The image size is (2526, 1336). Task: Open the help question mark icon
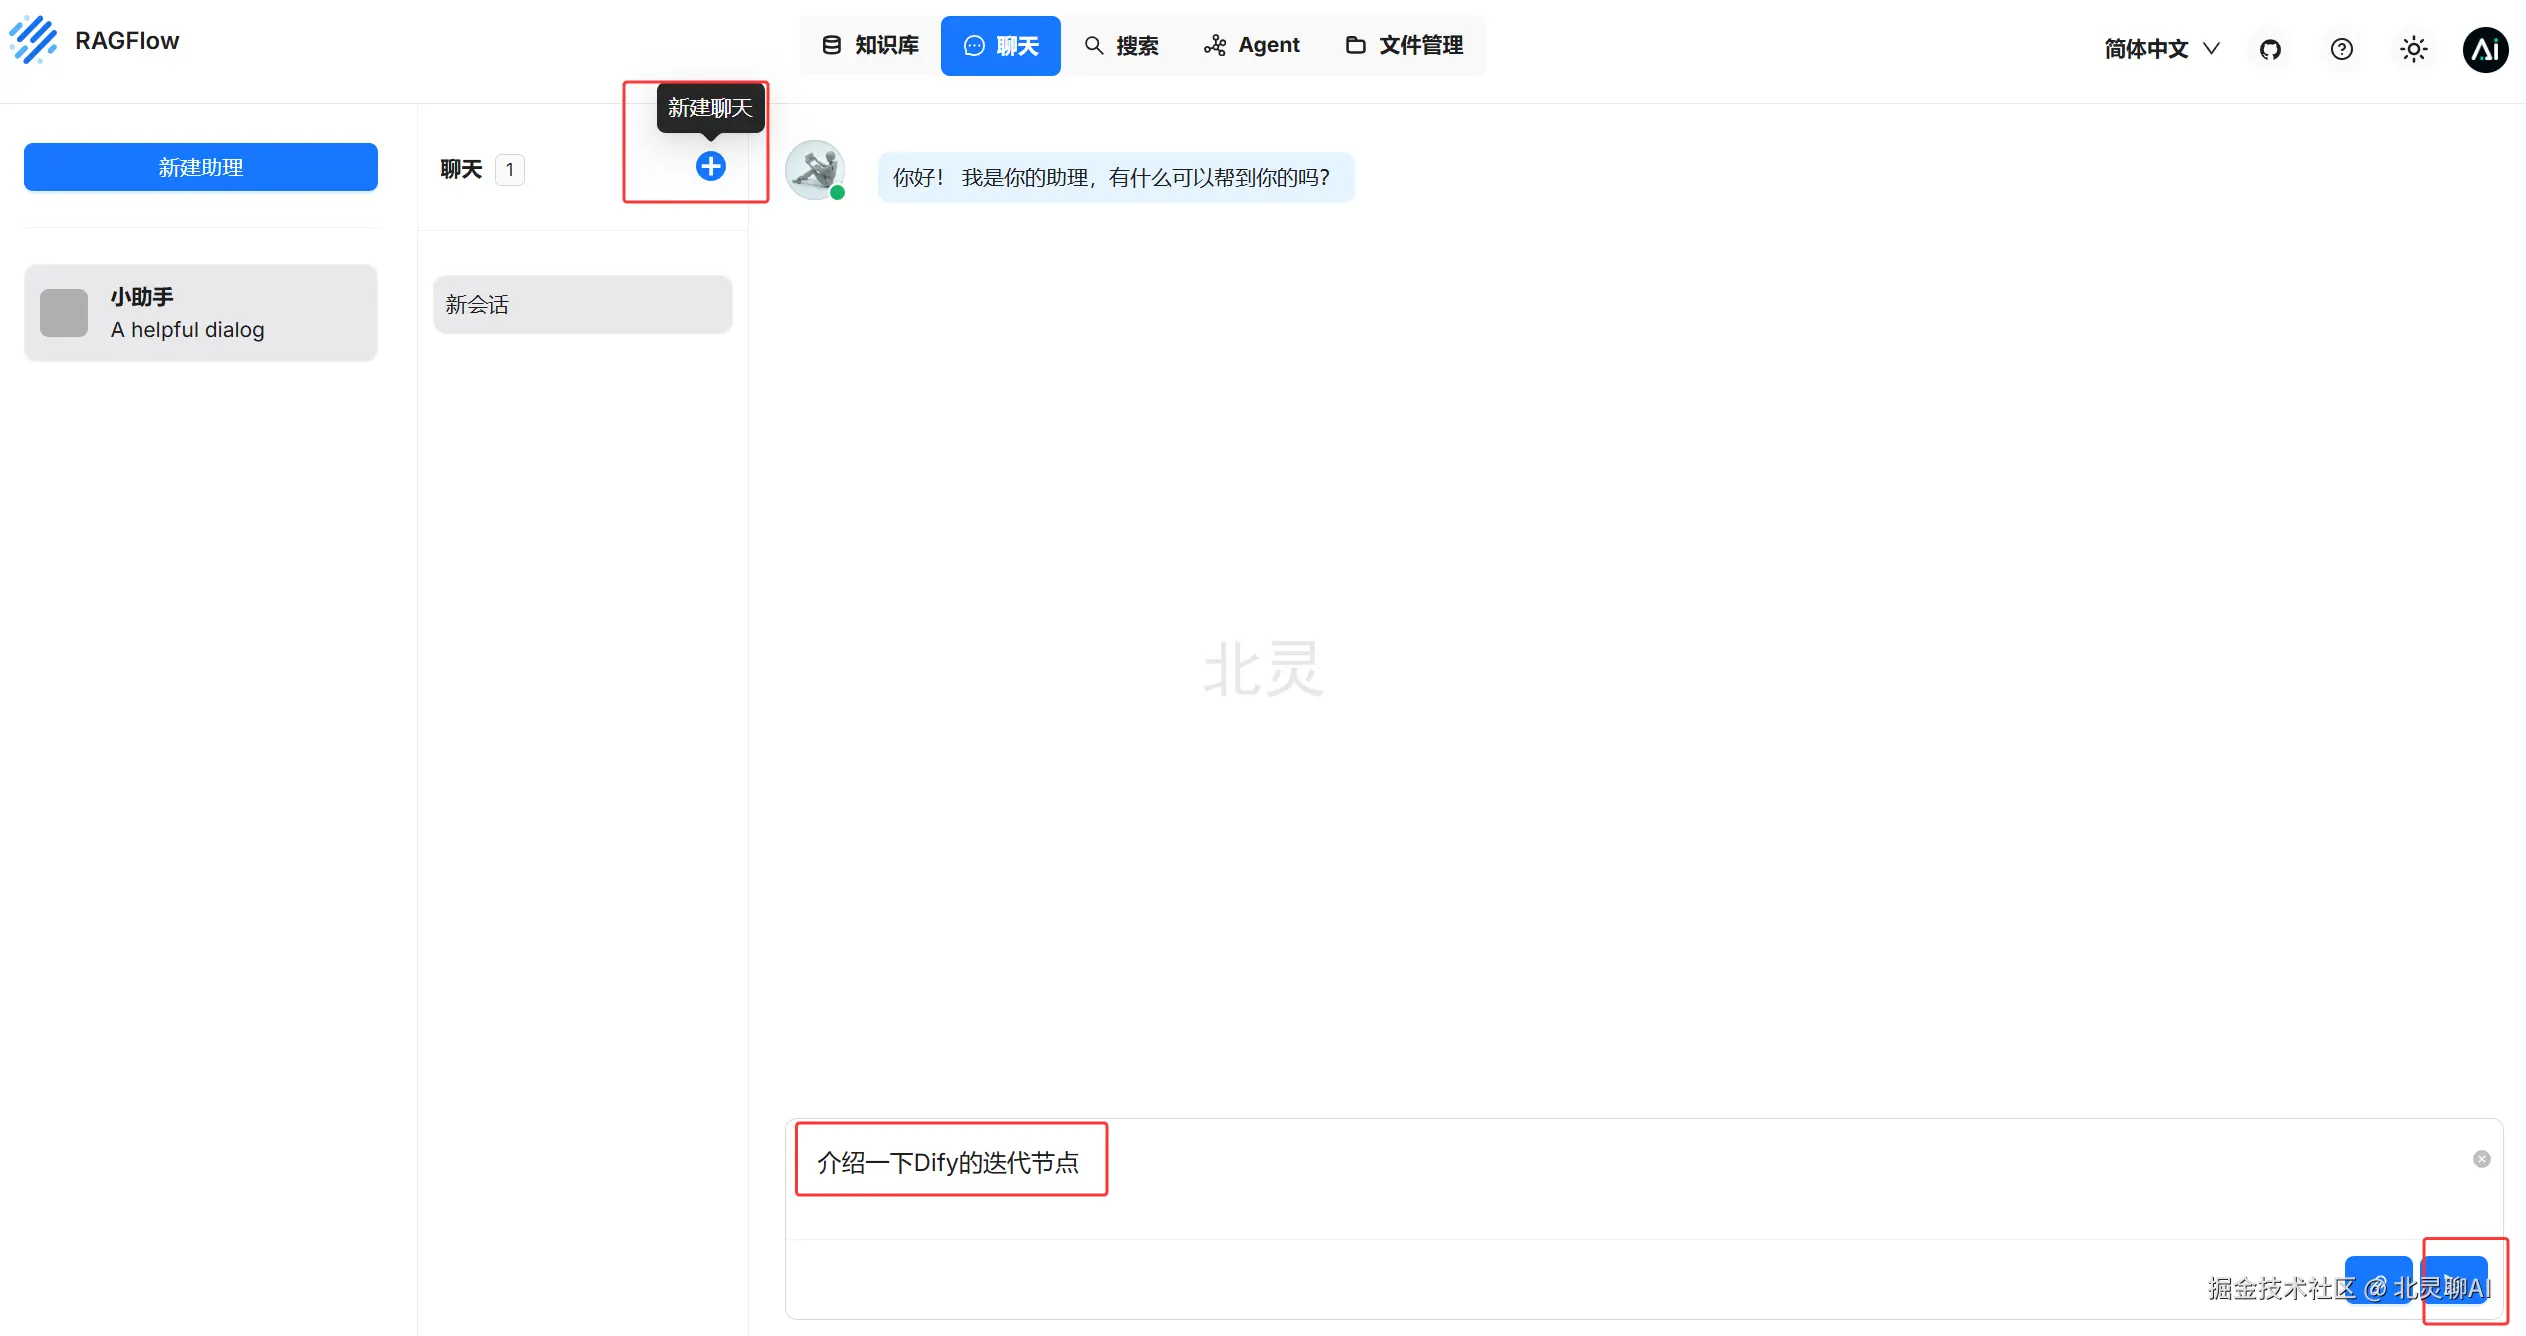2341,48
